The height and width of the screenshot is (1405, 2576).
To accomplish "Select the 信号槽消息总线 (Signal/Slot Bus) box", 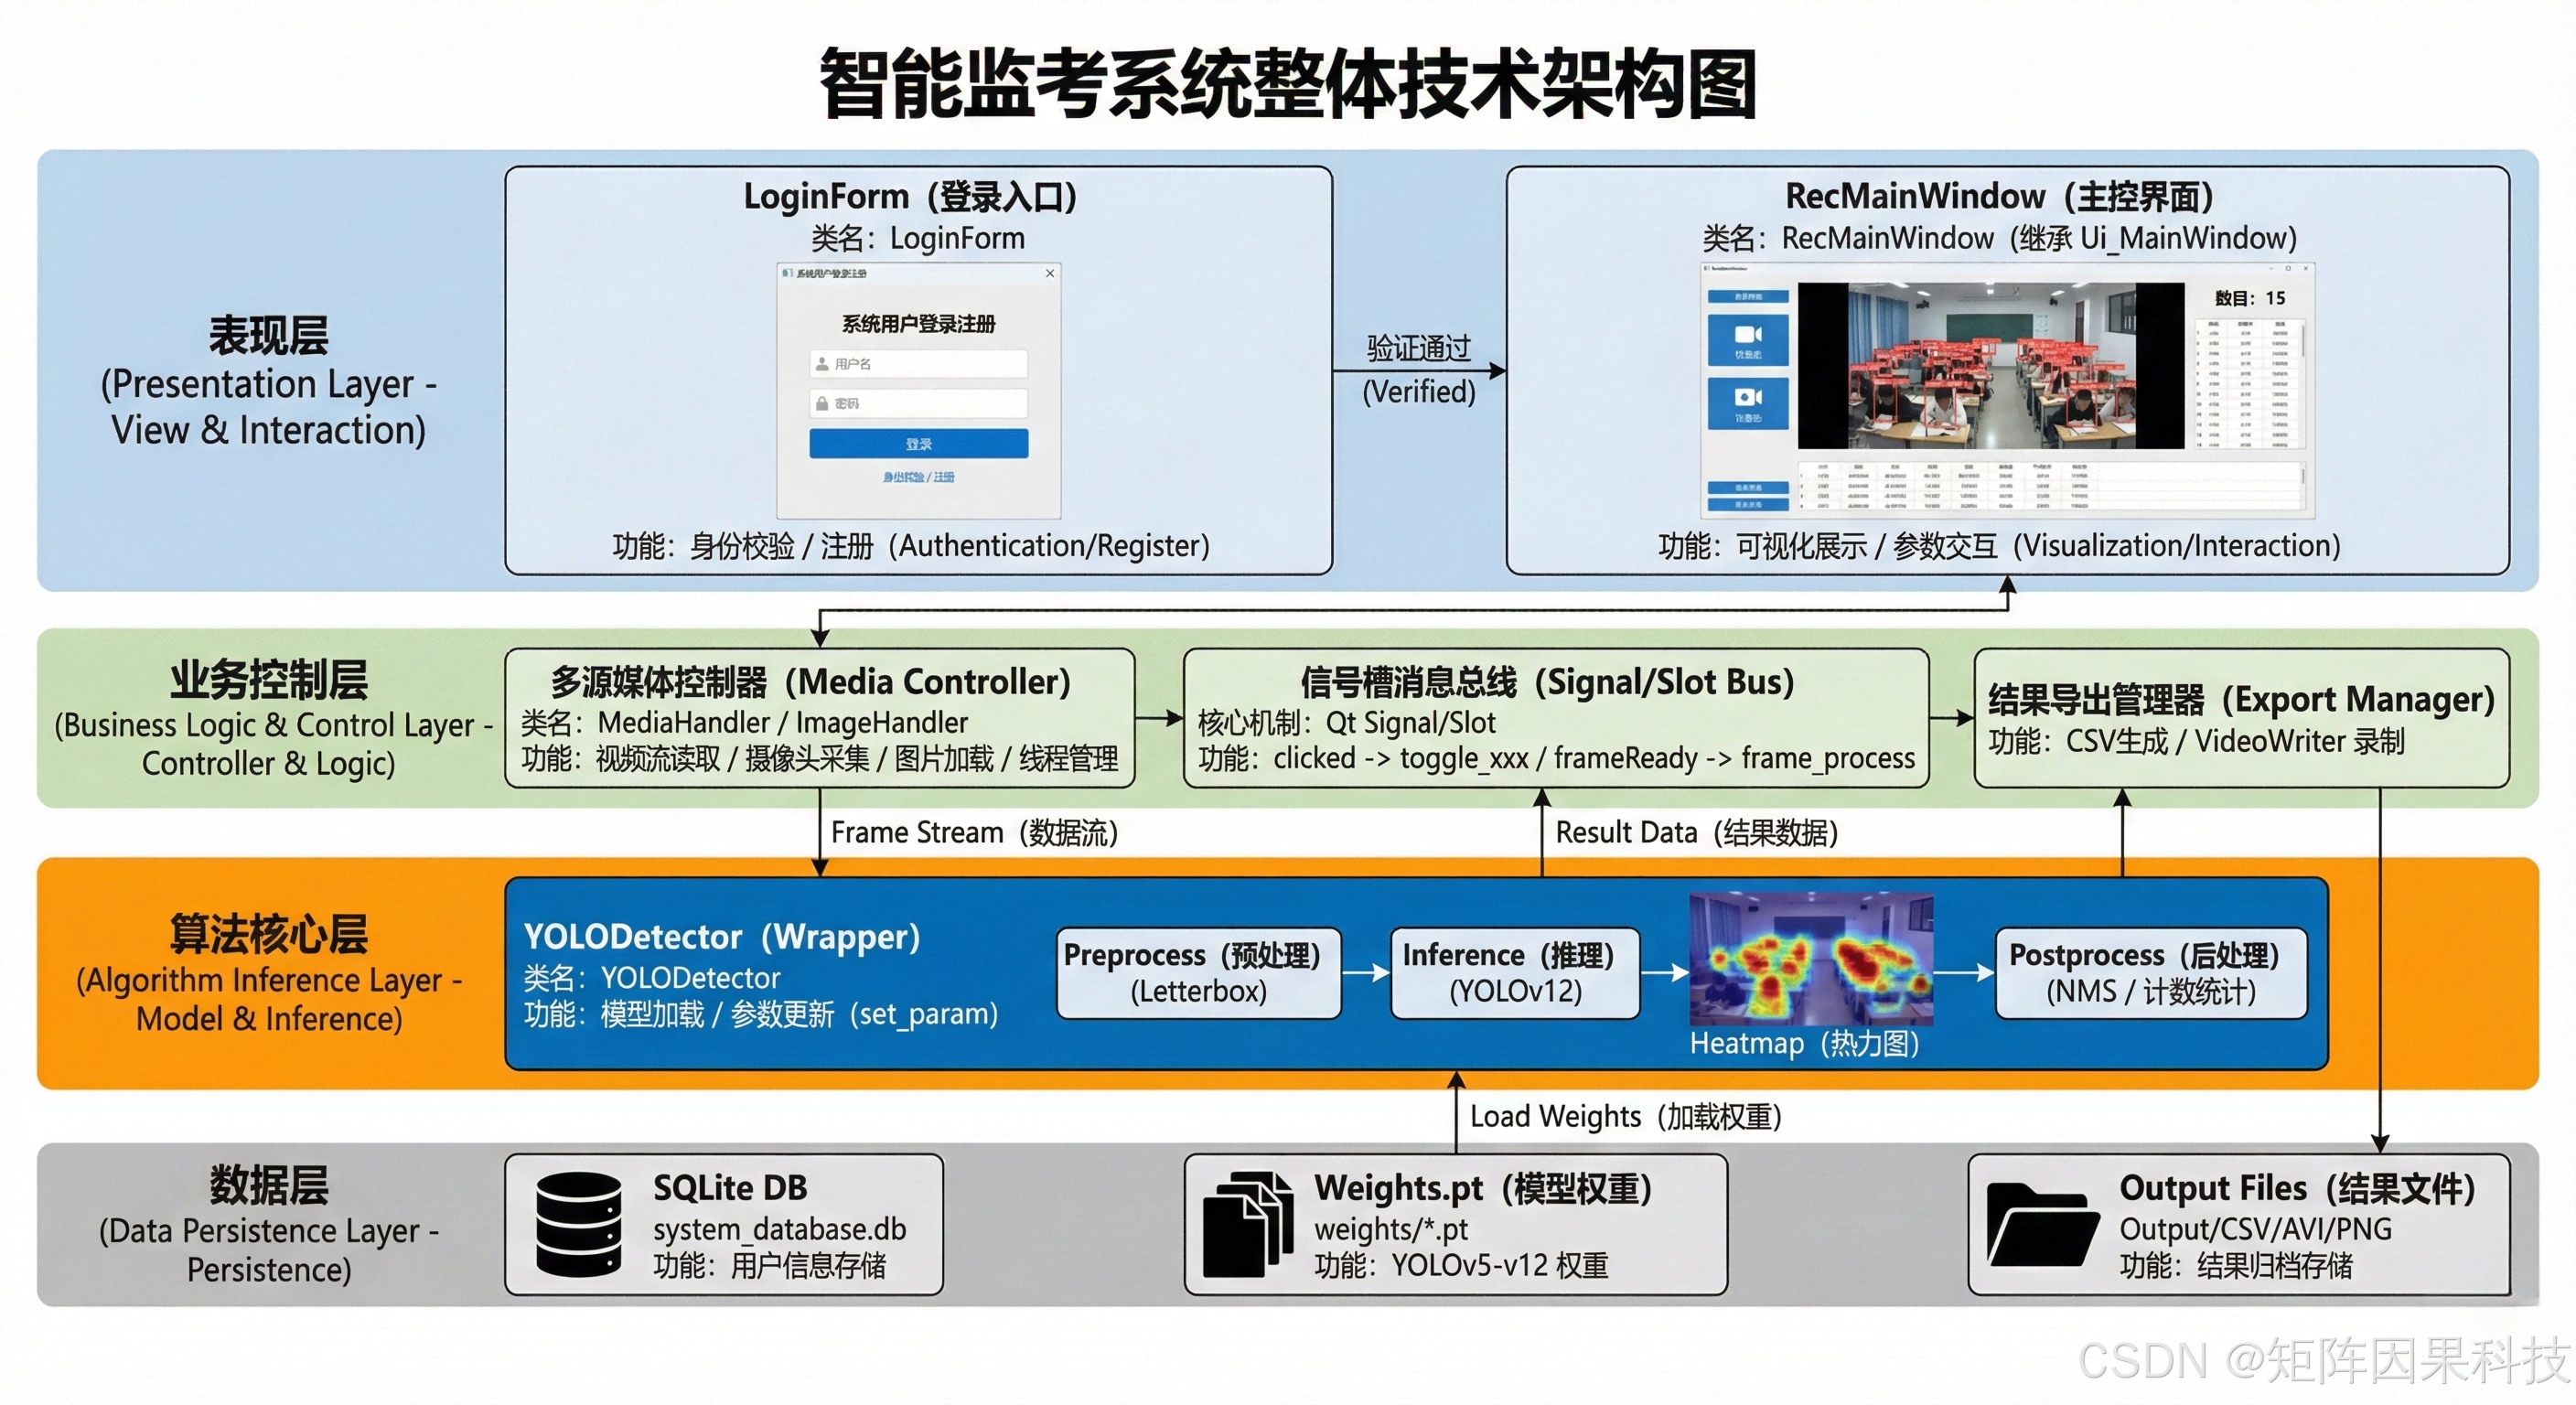I will coord(1556,718).
